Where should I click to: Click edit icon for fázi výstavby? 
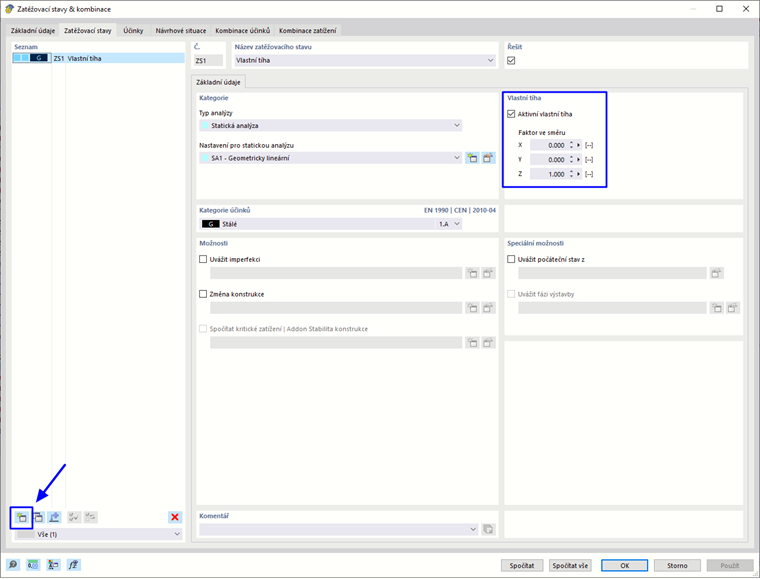coord(733,308)
